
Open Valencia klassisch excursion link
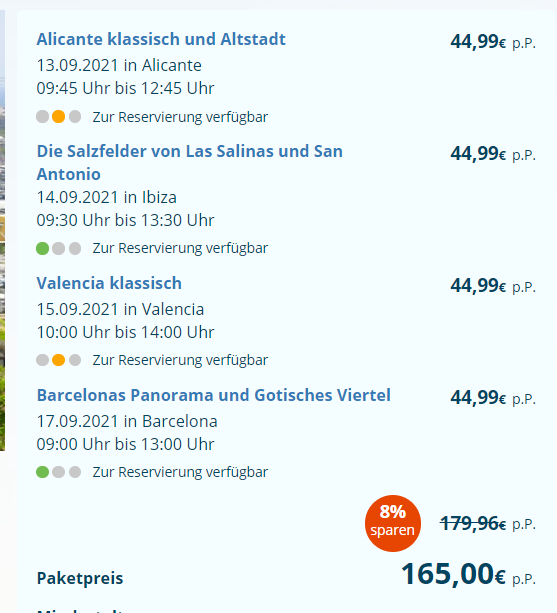[x=109, y=283]
